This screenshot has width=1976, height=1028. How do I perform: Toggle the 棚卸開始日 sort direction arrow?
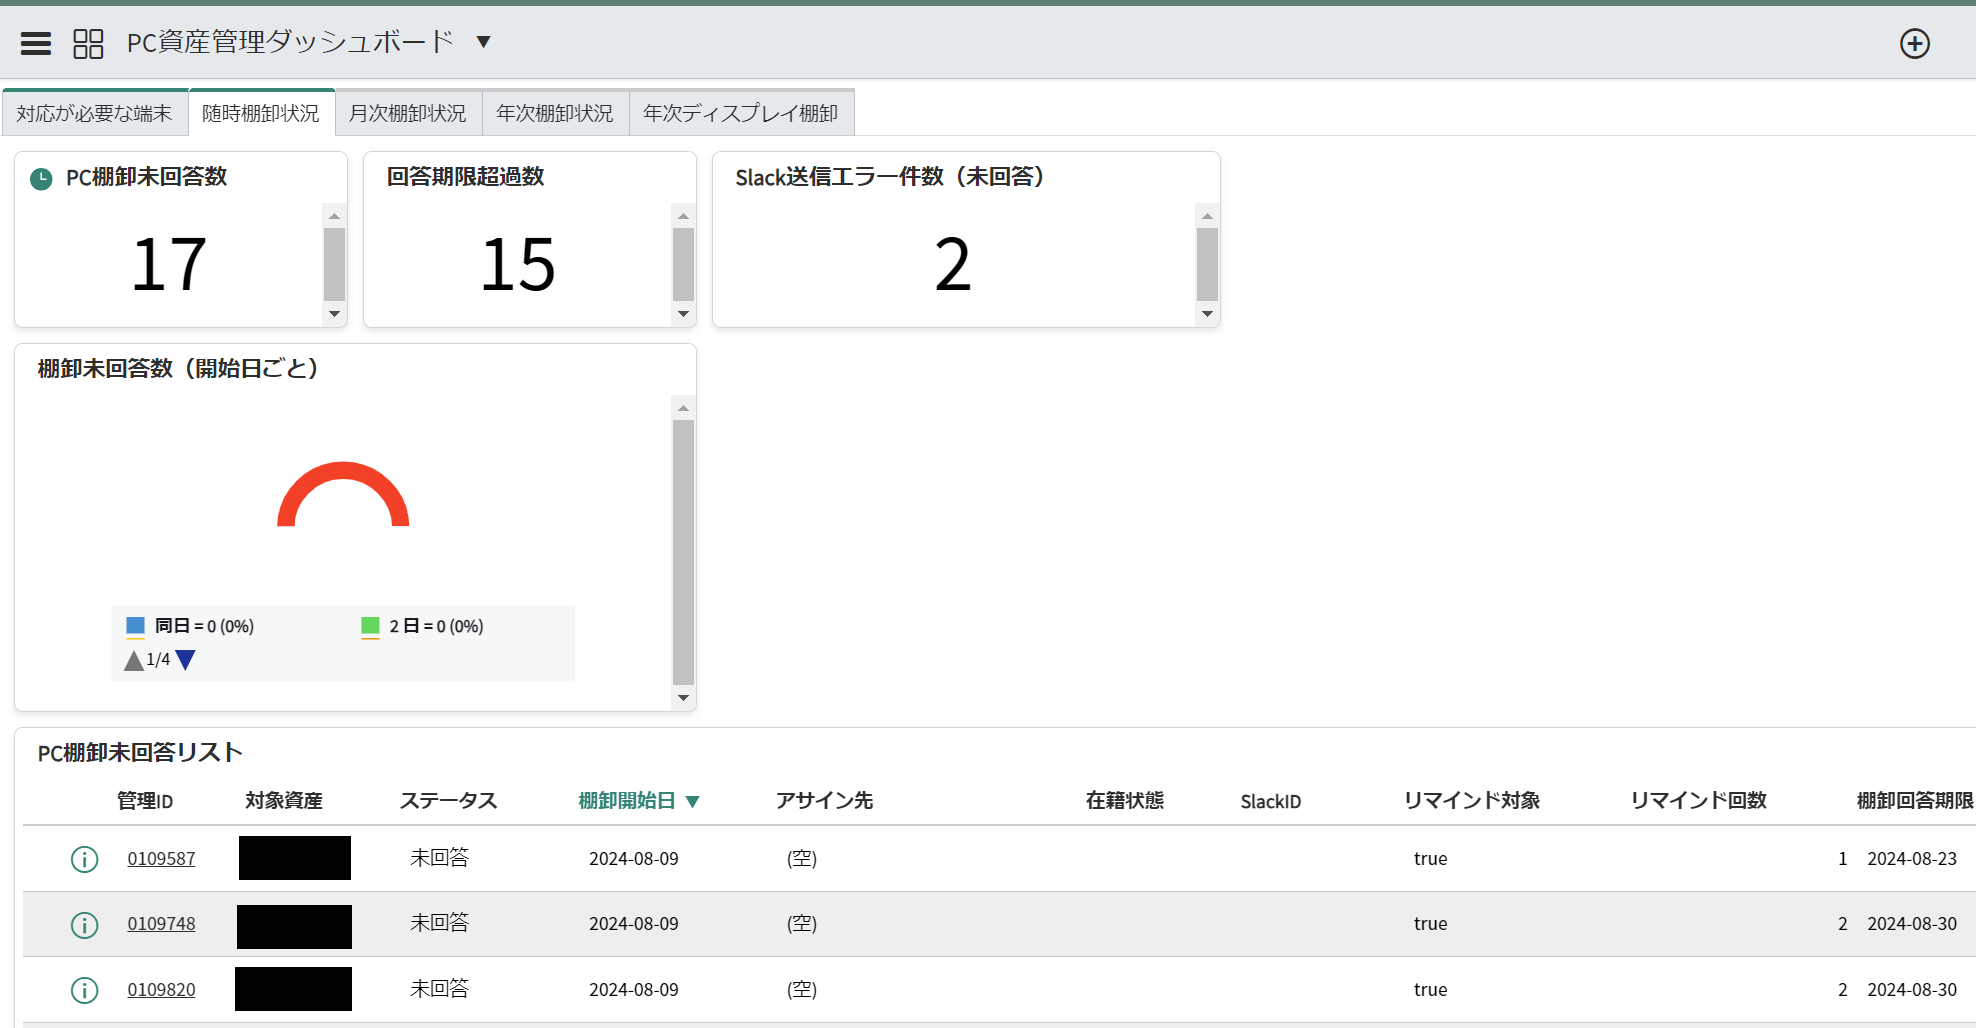pos(692,802)
